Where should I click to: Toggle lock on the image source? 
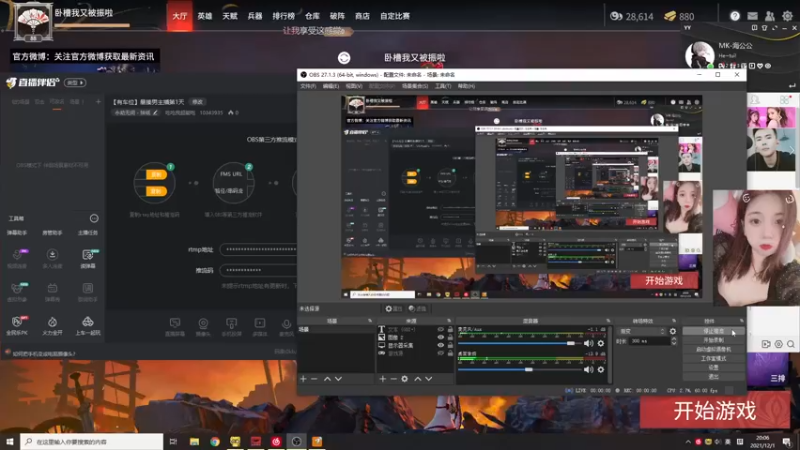click(x=450, y=337)
